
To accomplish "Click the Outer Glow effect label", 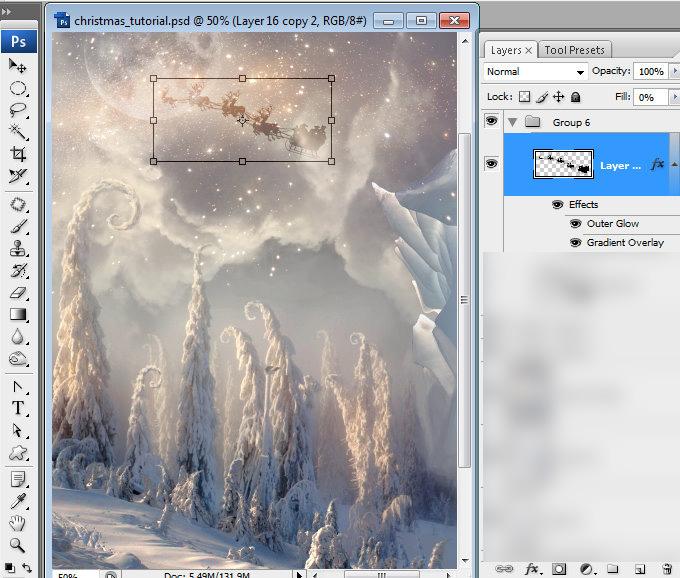I will (x=612, y=224).
